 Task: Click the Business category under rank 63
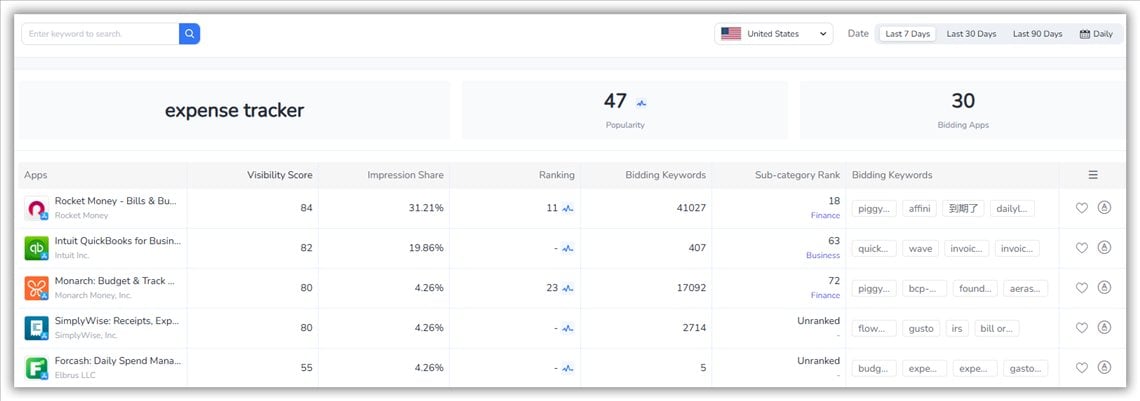[823, 256]
